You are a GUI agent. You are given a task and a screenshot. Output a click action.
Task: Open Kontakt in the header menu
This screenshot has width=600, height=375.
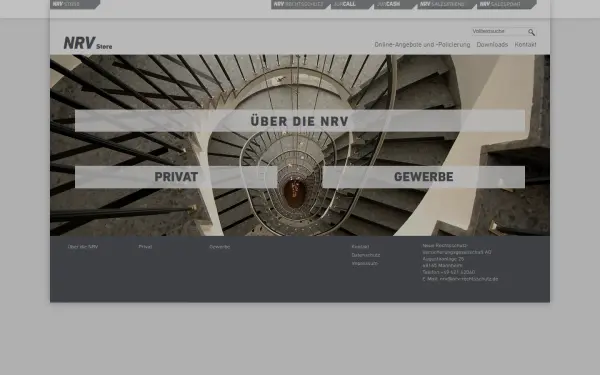525,45
